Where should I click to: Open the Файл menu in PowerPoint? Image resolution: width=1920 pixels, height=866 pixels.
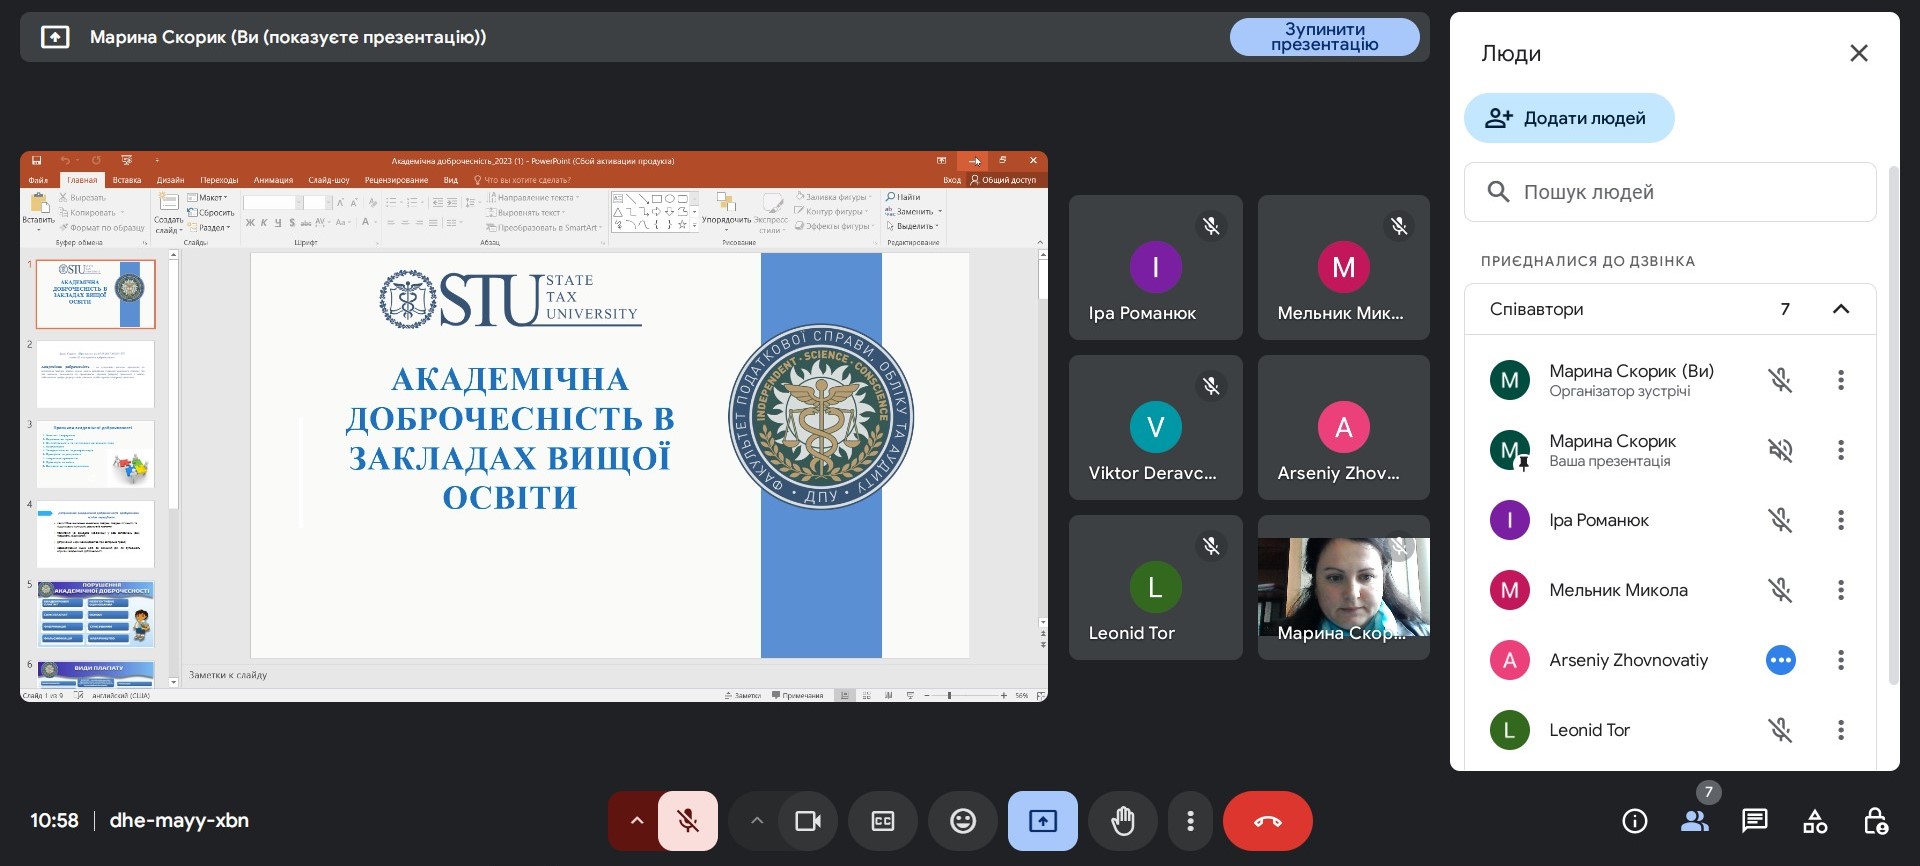point(38,180)
